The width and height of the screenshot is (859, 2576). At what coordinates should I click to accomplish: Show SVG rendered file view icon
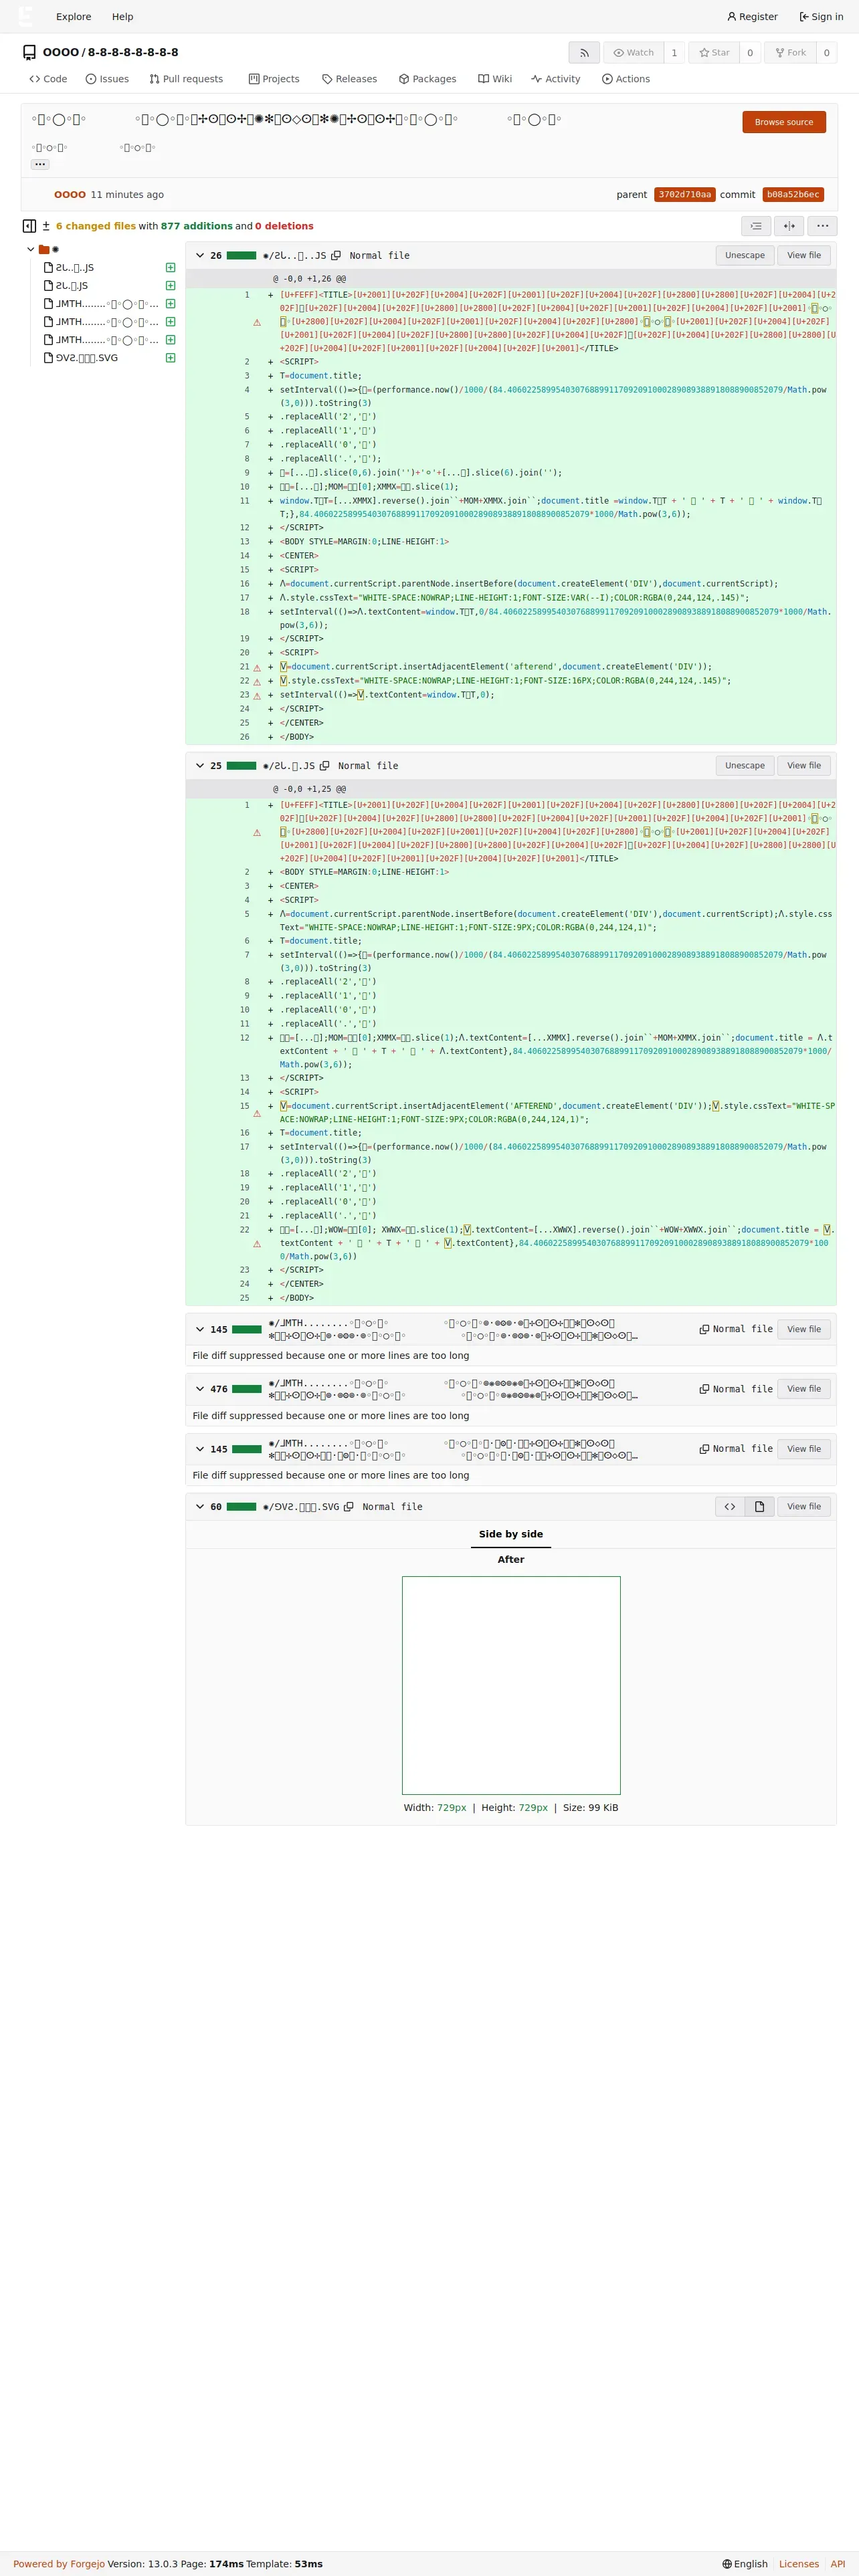tap(759, 1507)
